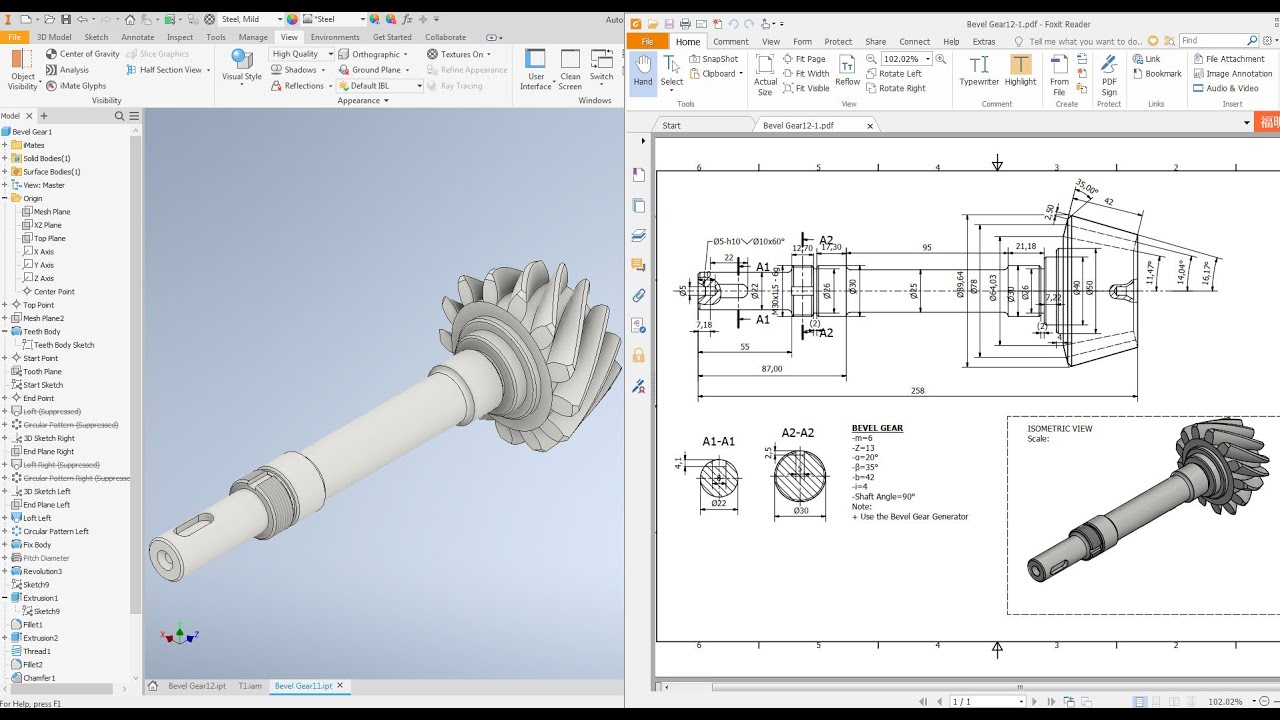Click the Home icon in Inventor toolbar
The height and width of the screenshot is (720, 1280).
(130, 19)
